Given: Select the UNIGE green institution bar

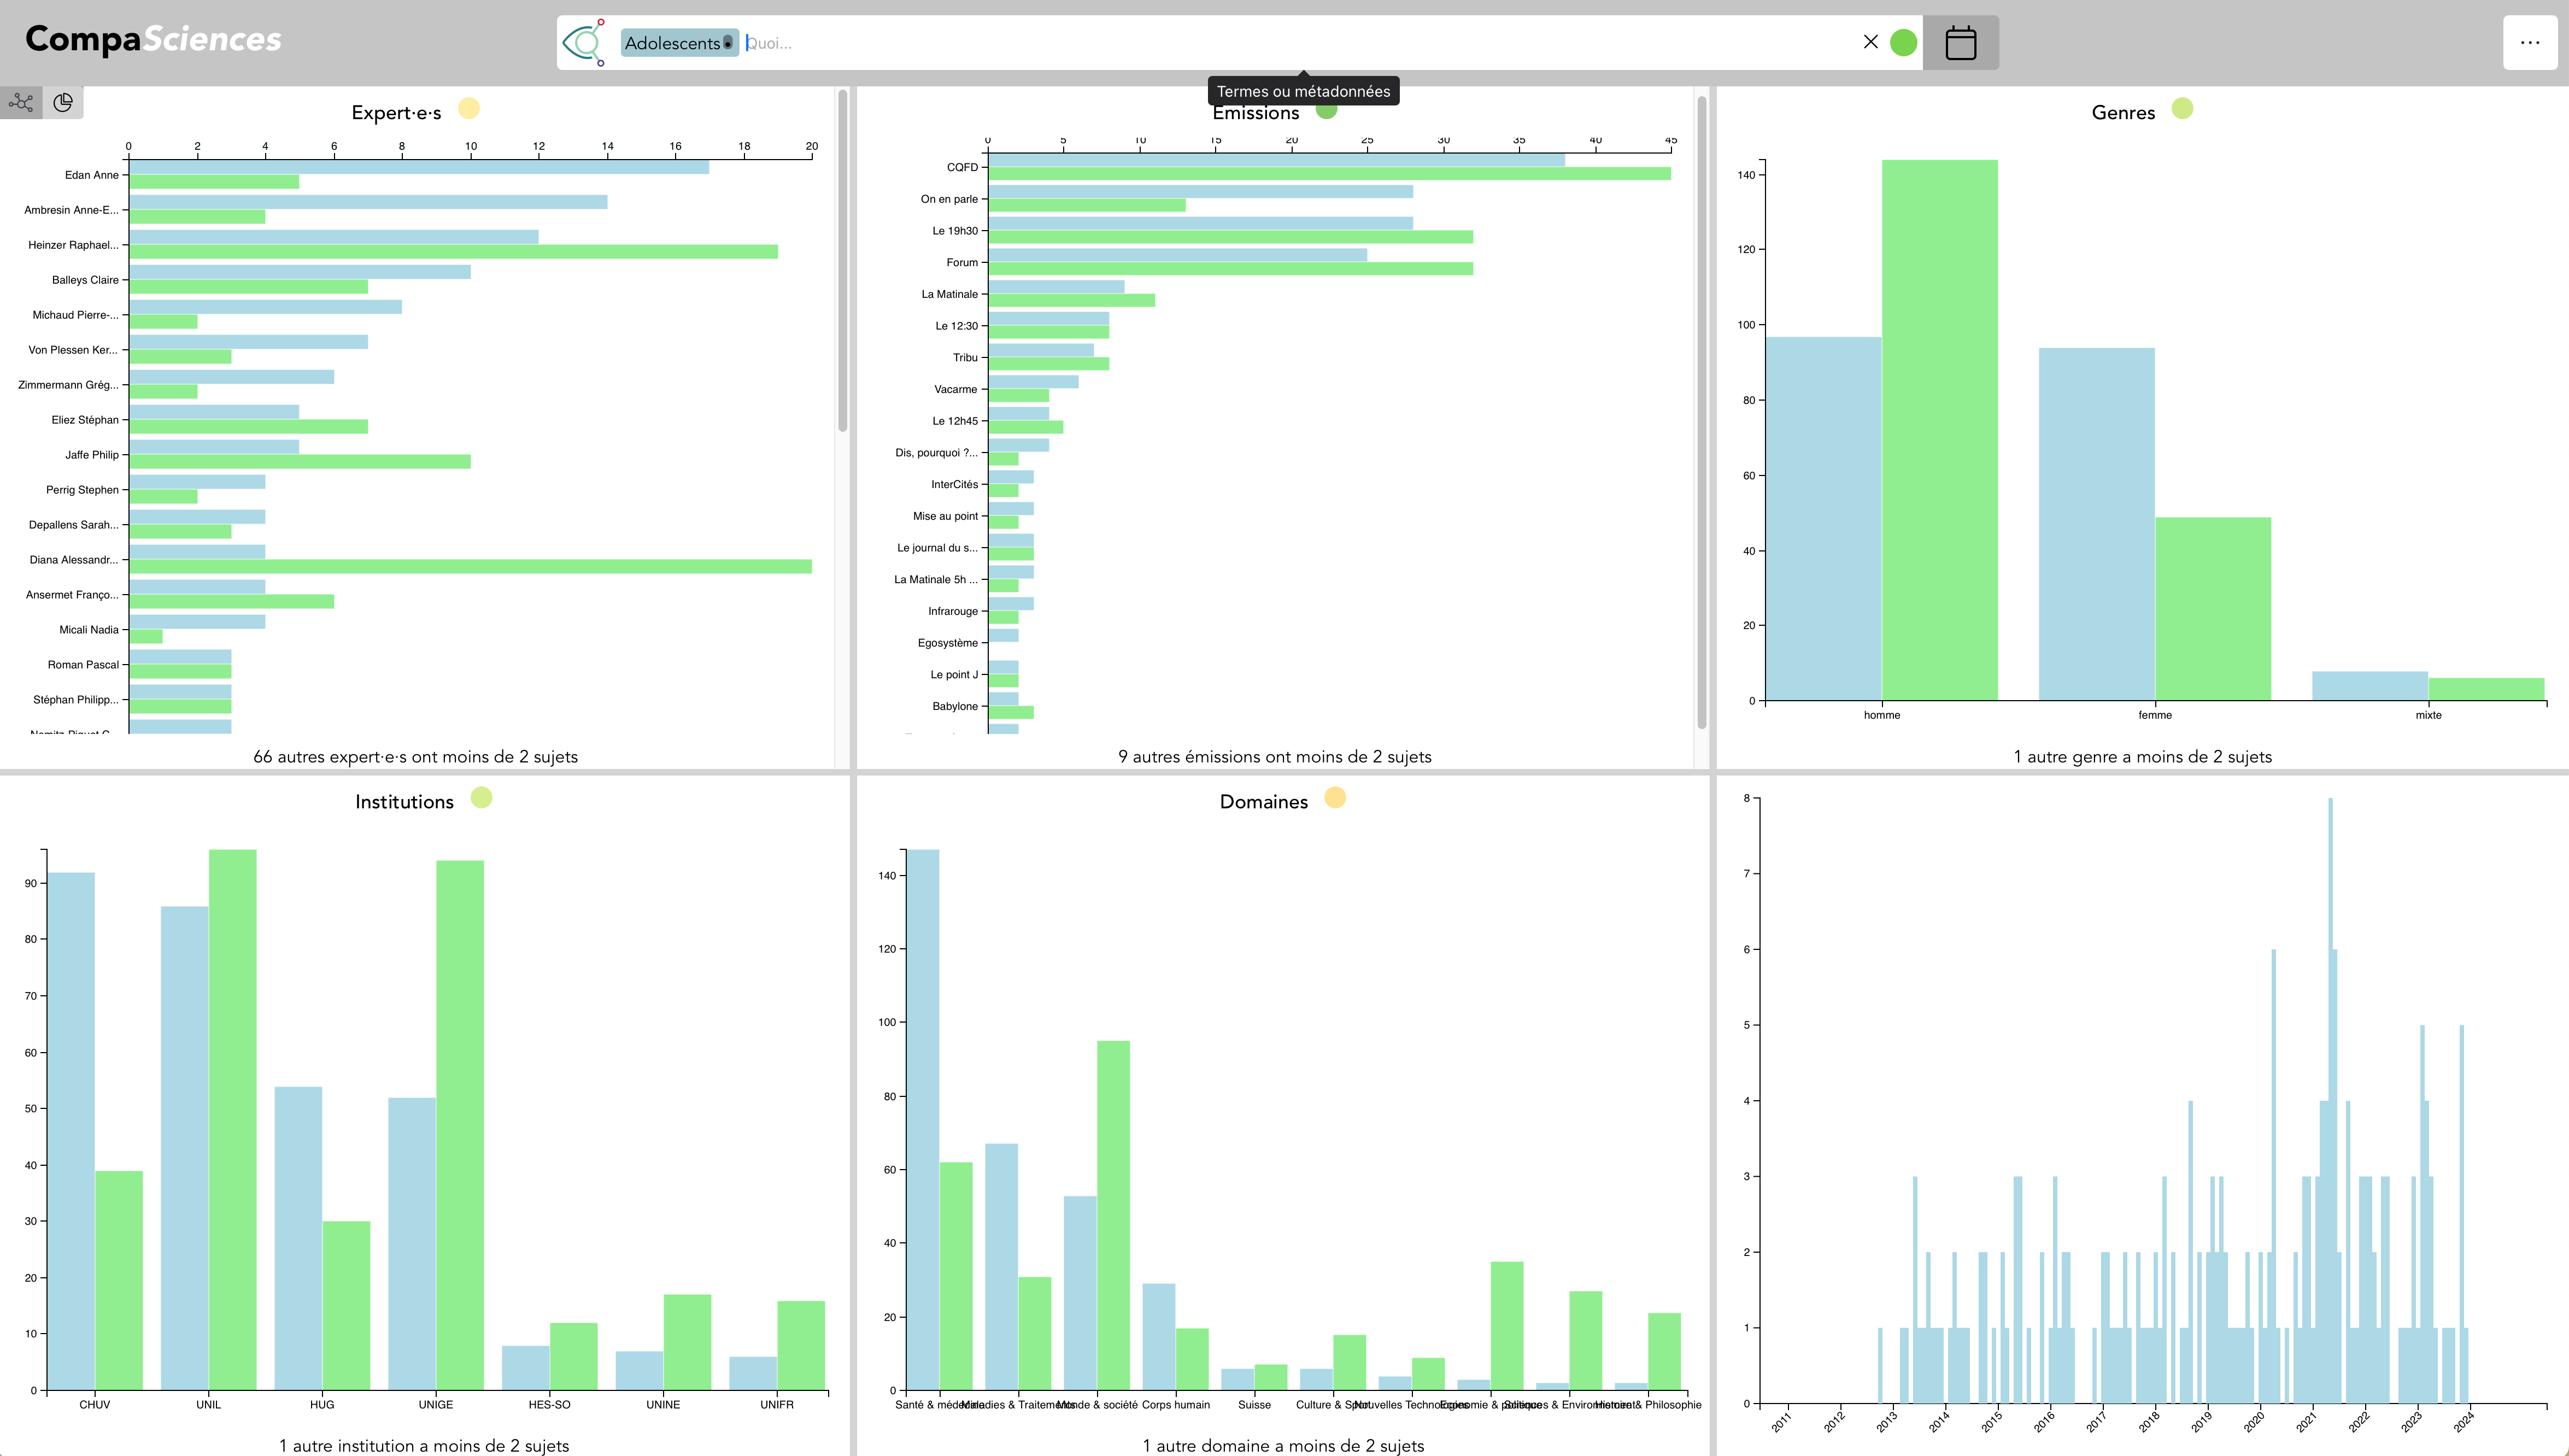Looking at the screenshot, I should coord(459,1124).
